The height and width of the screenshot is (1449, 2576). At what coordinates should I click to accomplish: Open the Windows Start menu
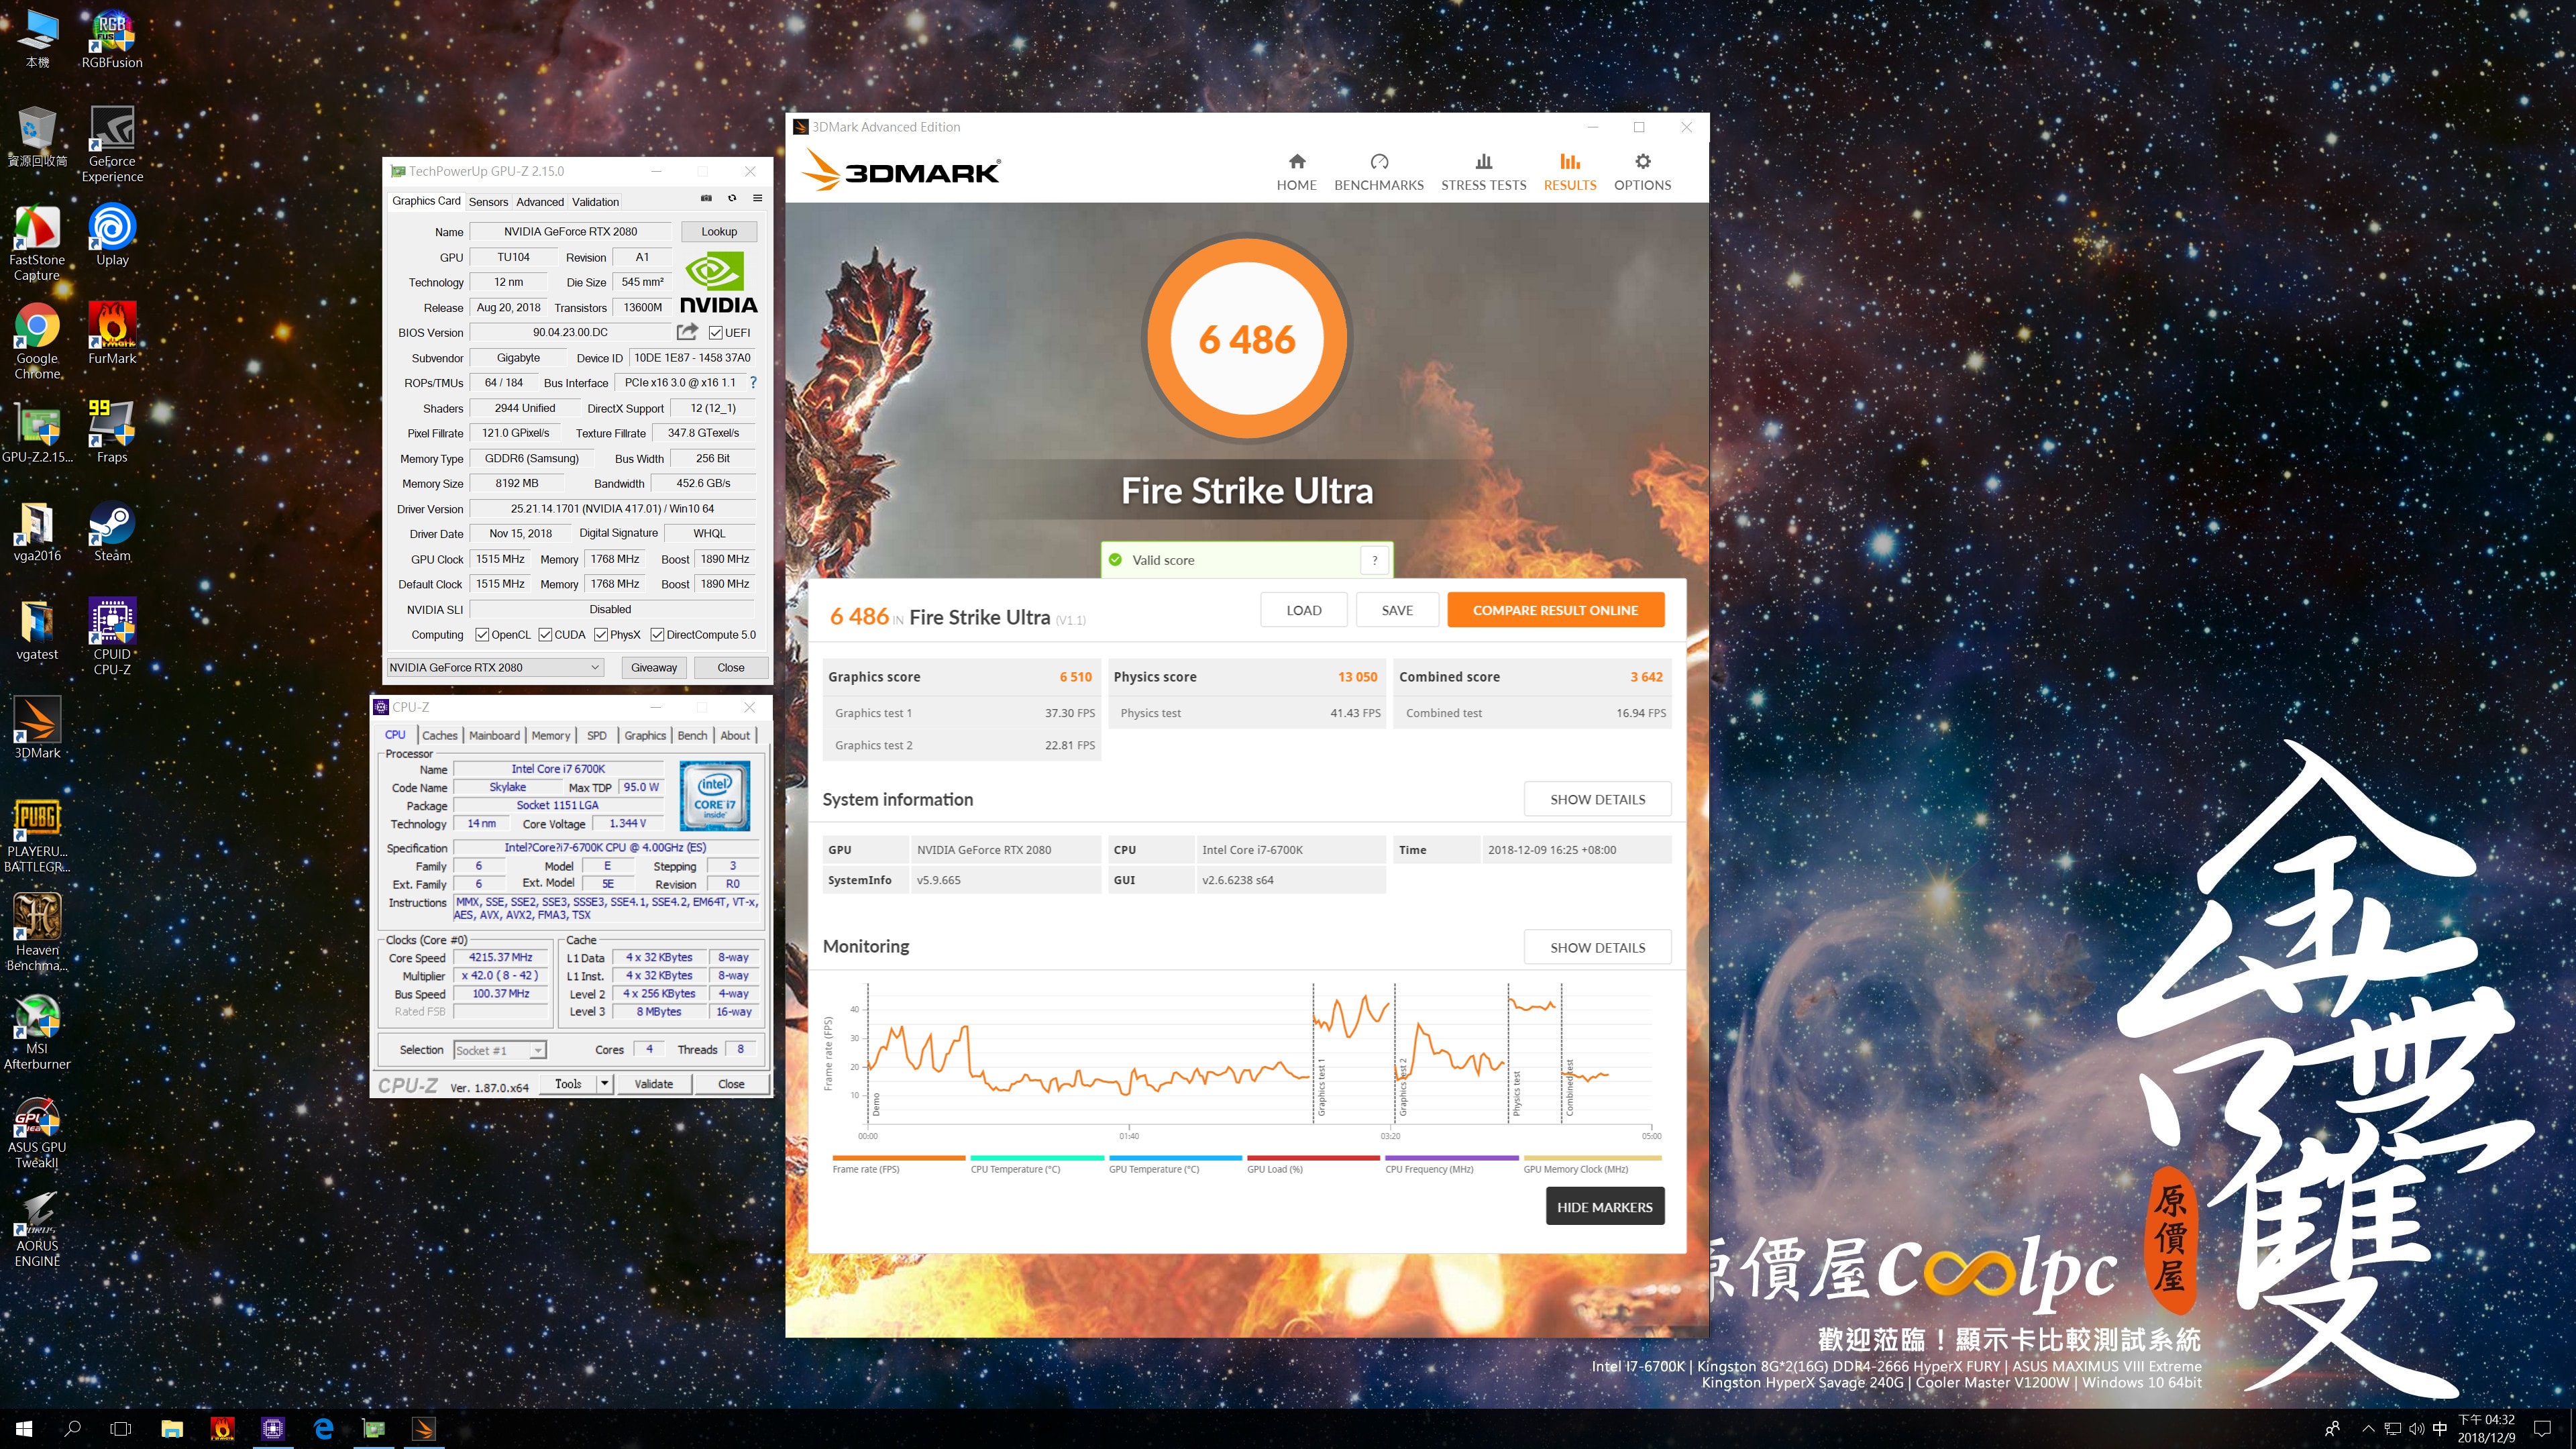[x=24, y=1429]
